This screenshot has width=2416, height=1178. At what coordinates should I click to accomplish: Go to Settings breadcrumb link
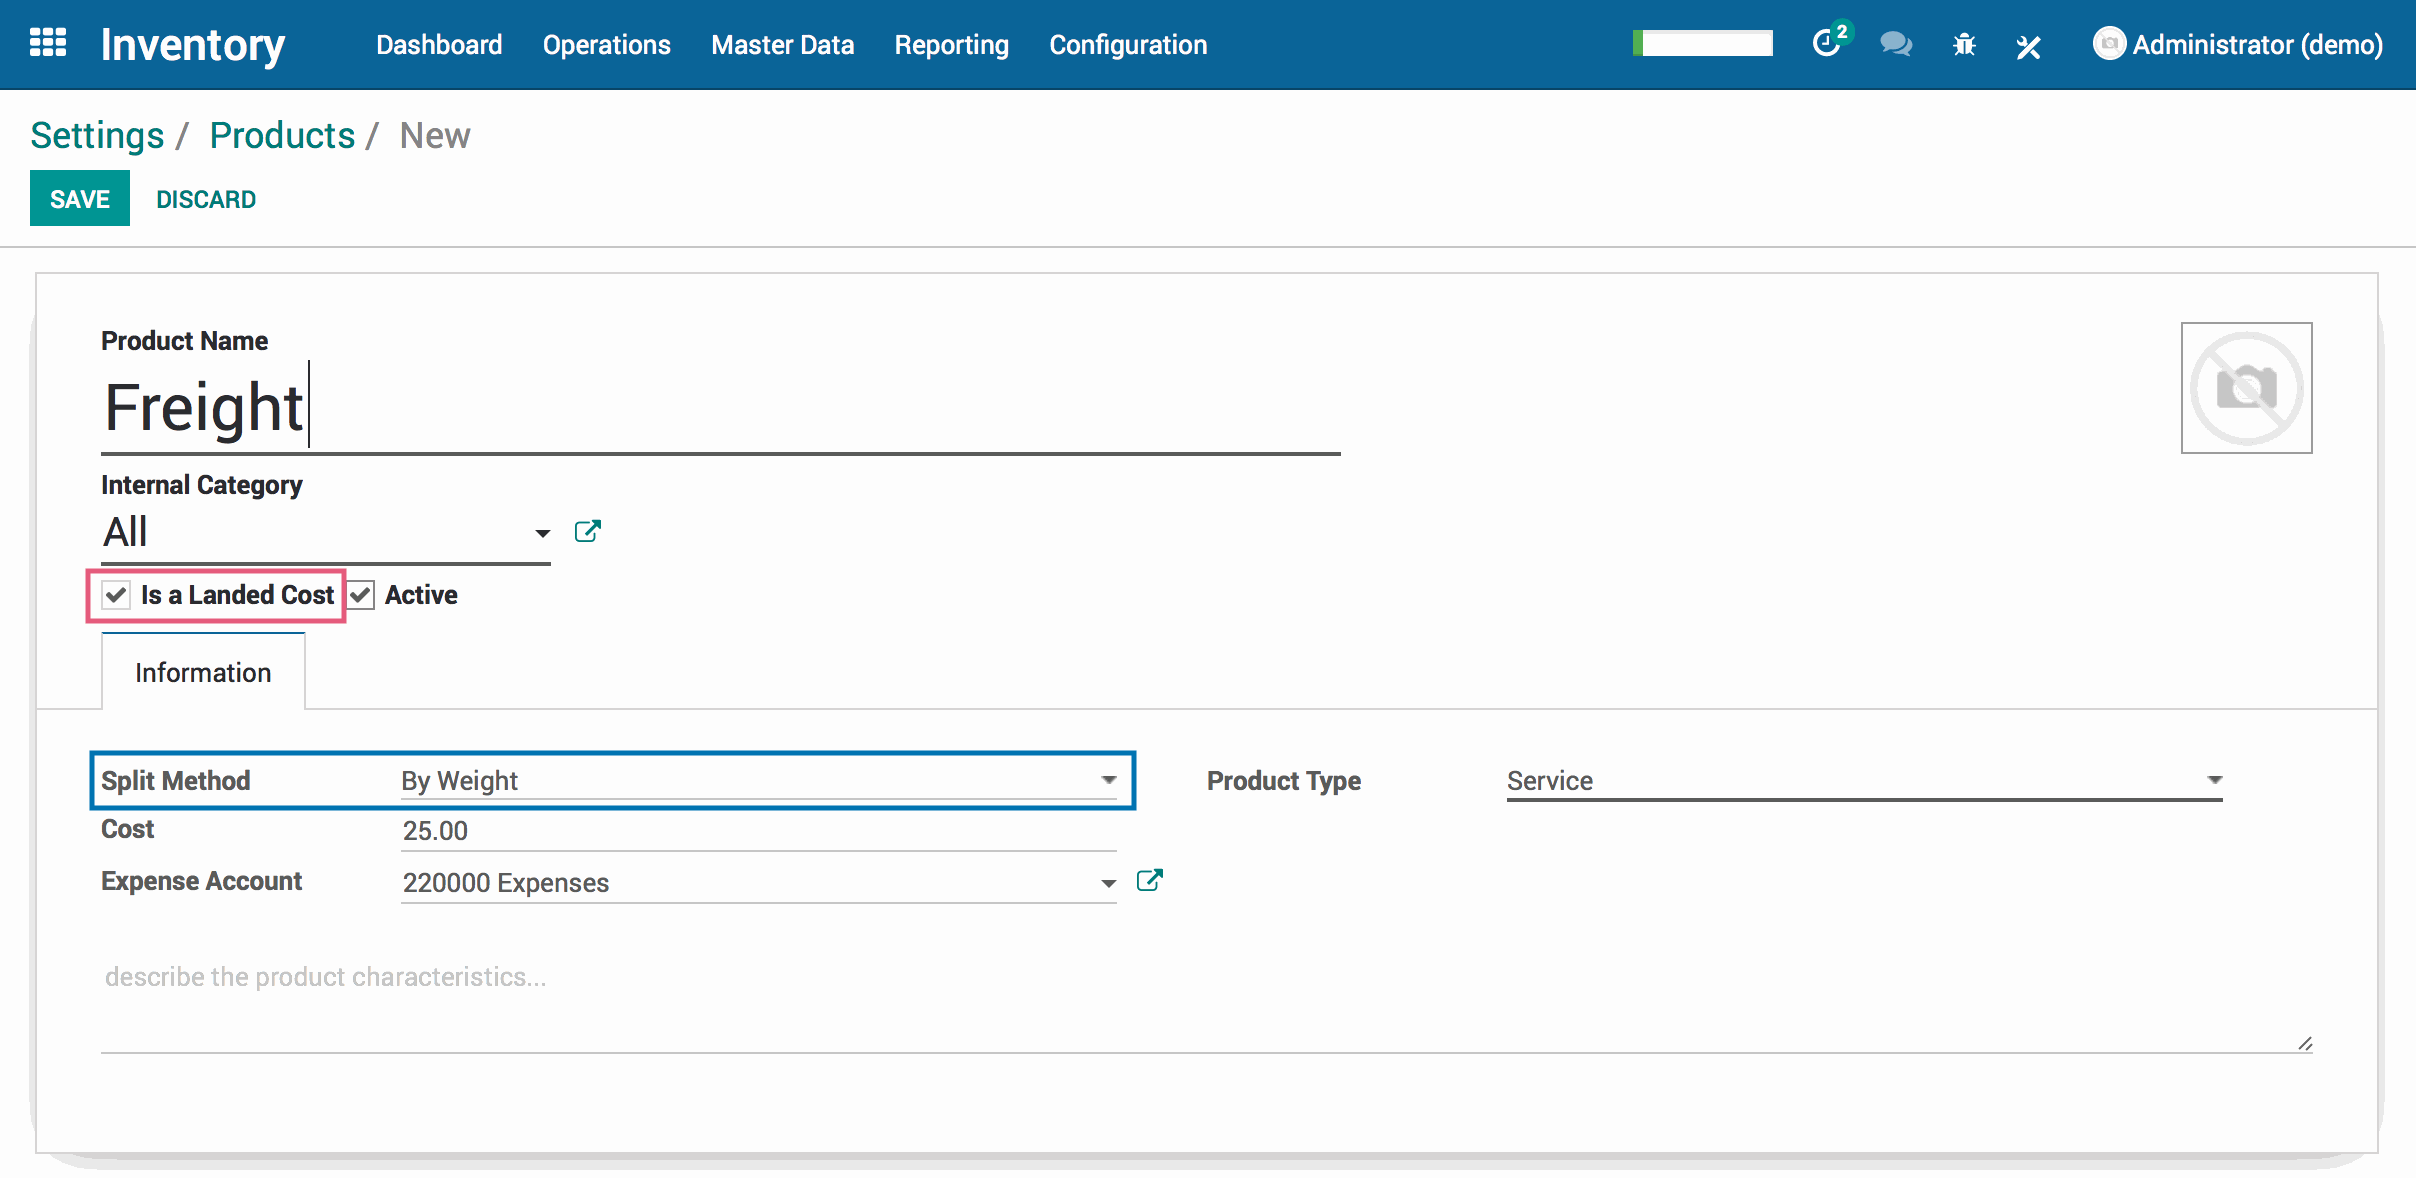click(x=97, y=135)
